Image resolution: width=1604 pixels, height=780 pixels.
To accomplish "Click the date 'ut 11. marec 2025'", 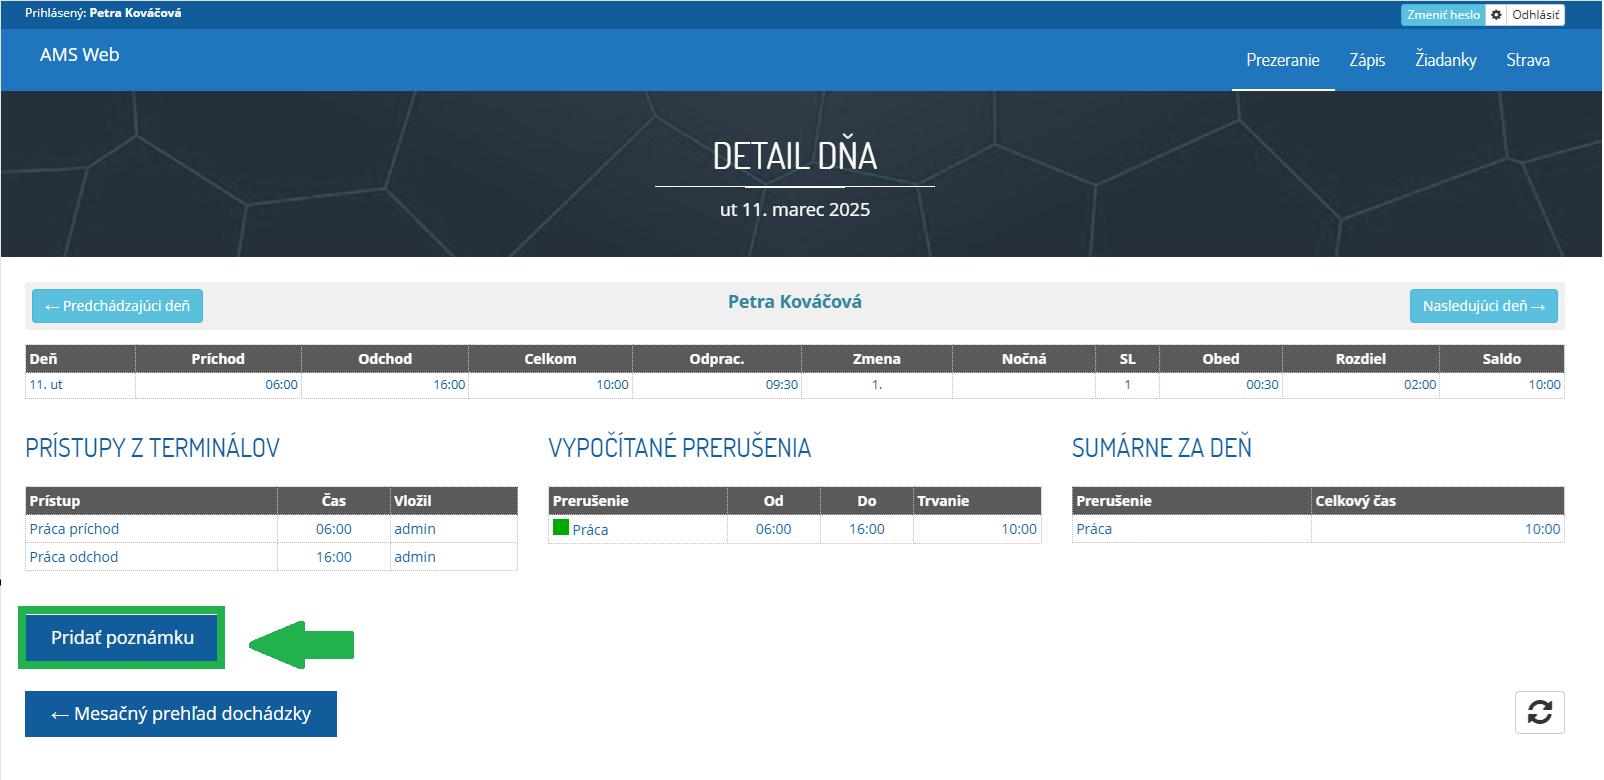I will [x=795, y=210].
